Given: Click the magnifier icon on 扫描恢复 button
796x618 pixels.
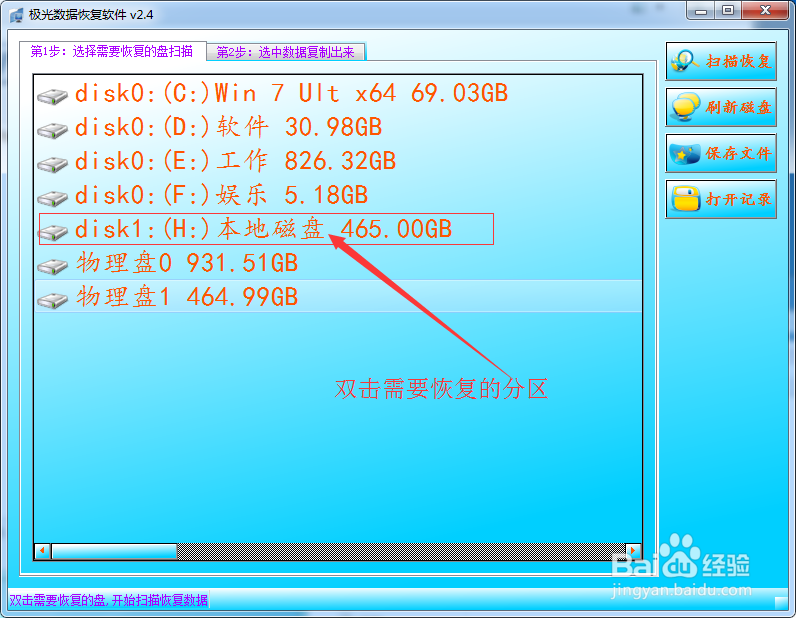Looking at the screenshot, I should pos(685,61).
